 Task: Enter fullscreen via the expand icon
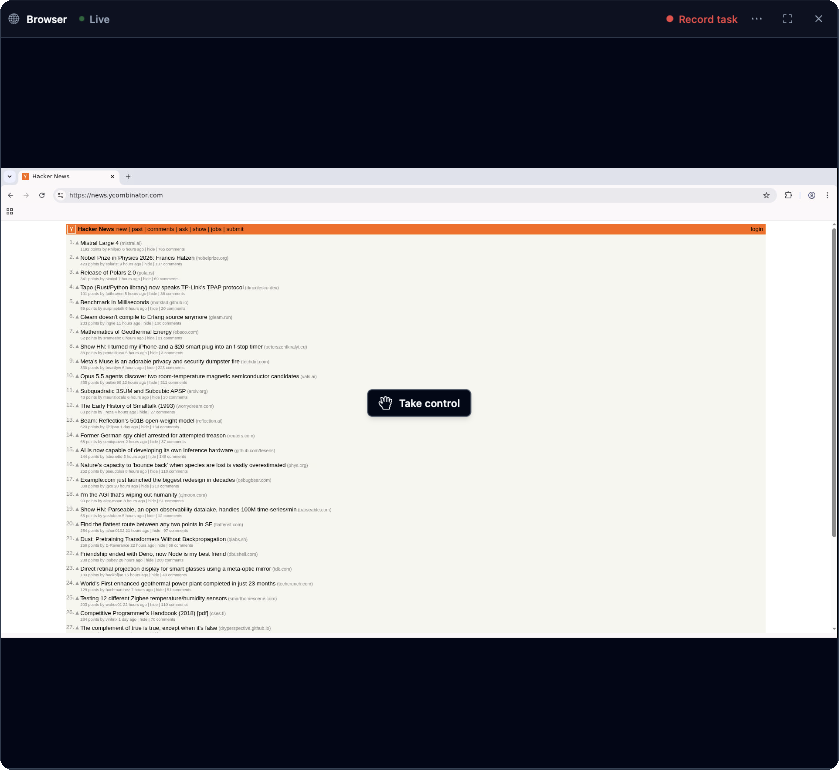[787, 19]
